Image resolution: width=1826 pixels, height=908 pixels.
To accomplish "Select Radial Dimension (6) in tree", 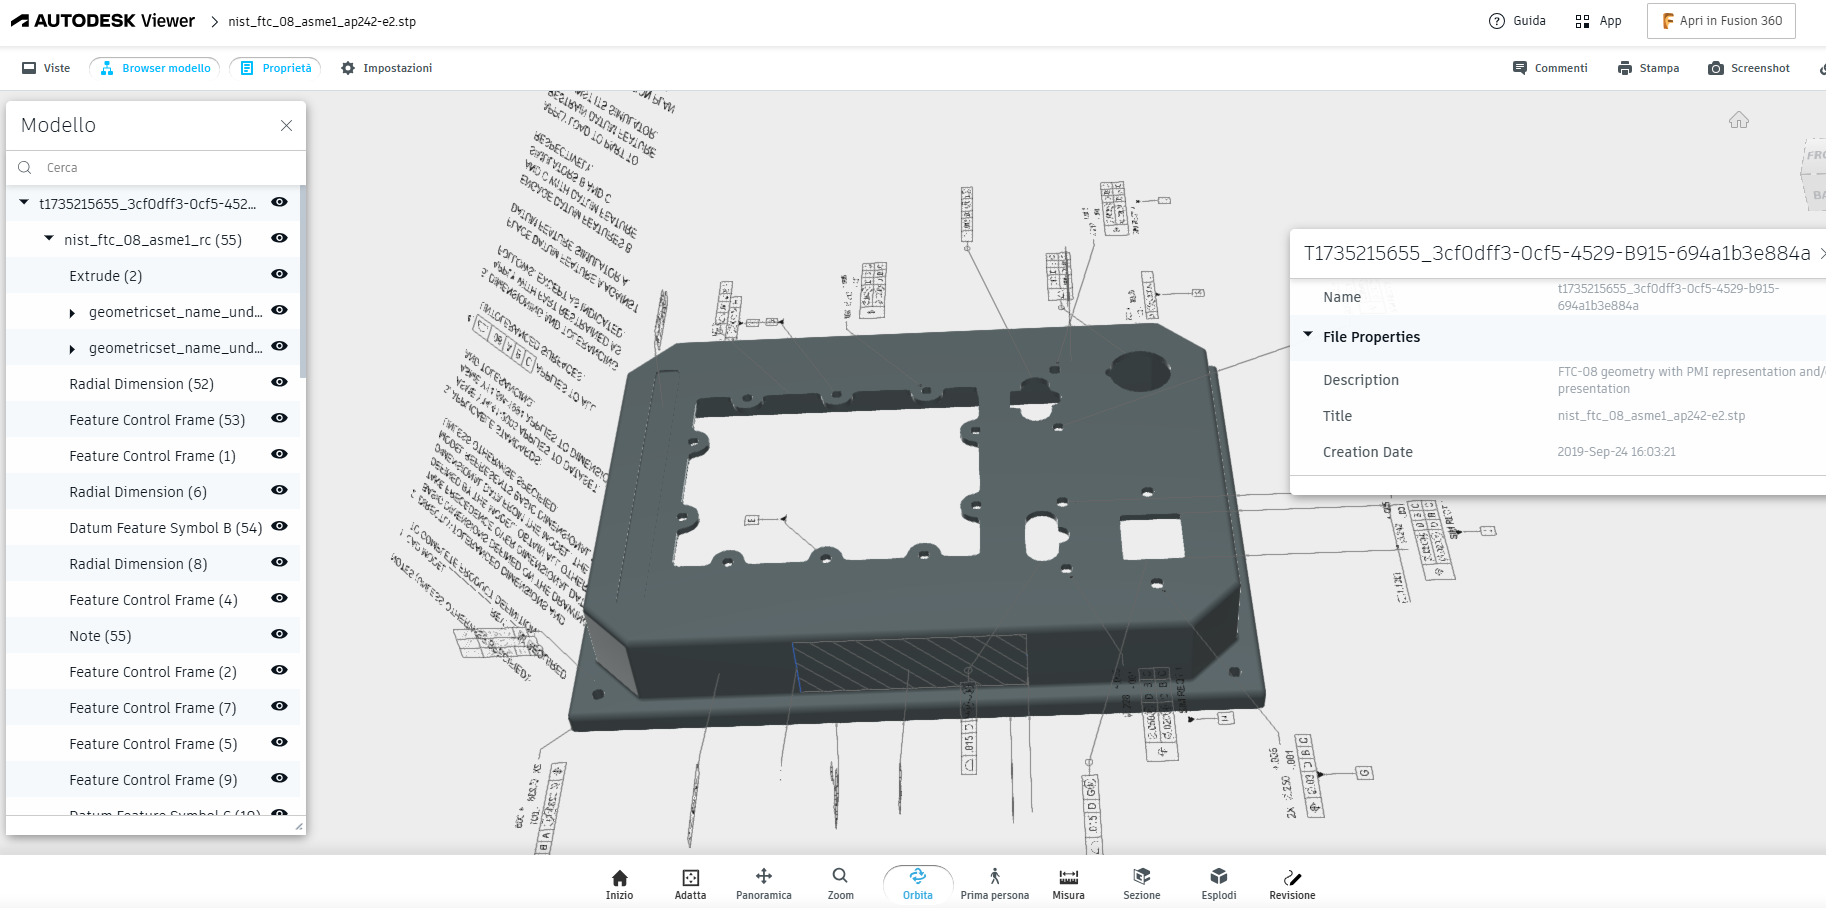I will tap(153, 492).
